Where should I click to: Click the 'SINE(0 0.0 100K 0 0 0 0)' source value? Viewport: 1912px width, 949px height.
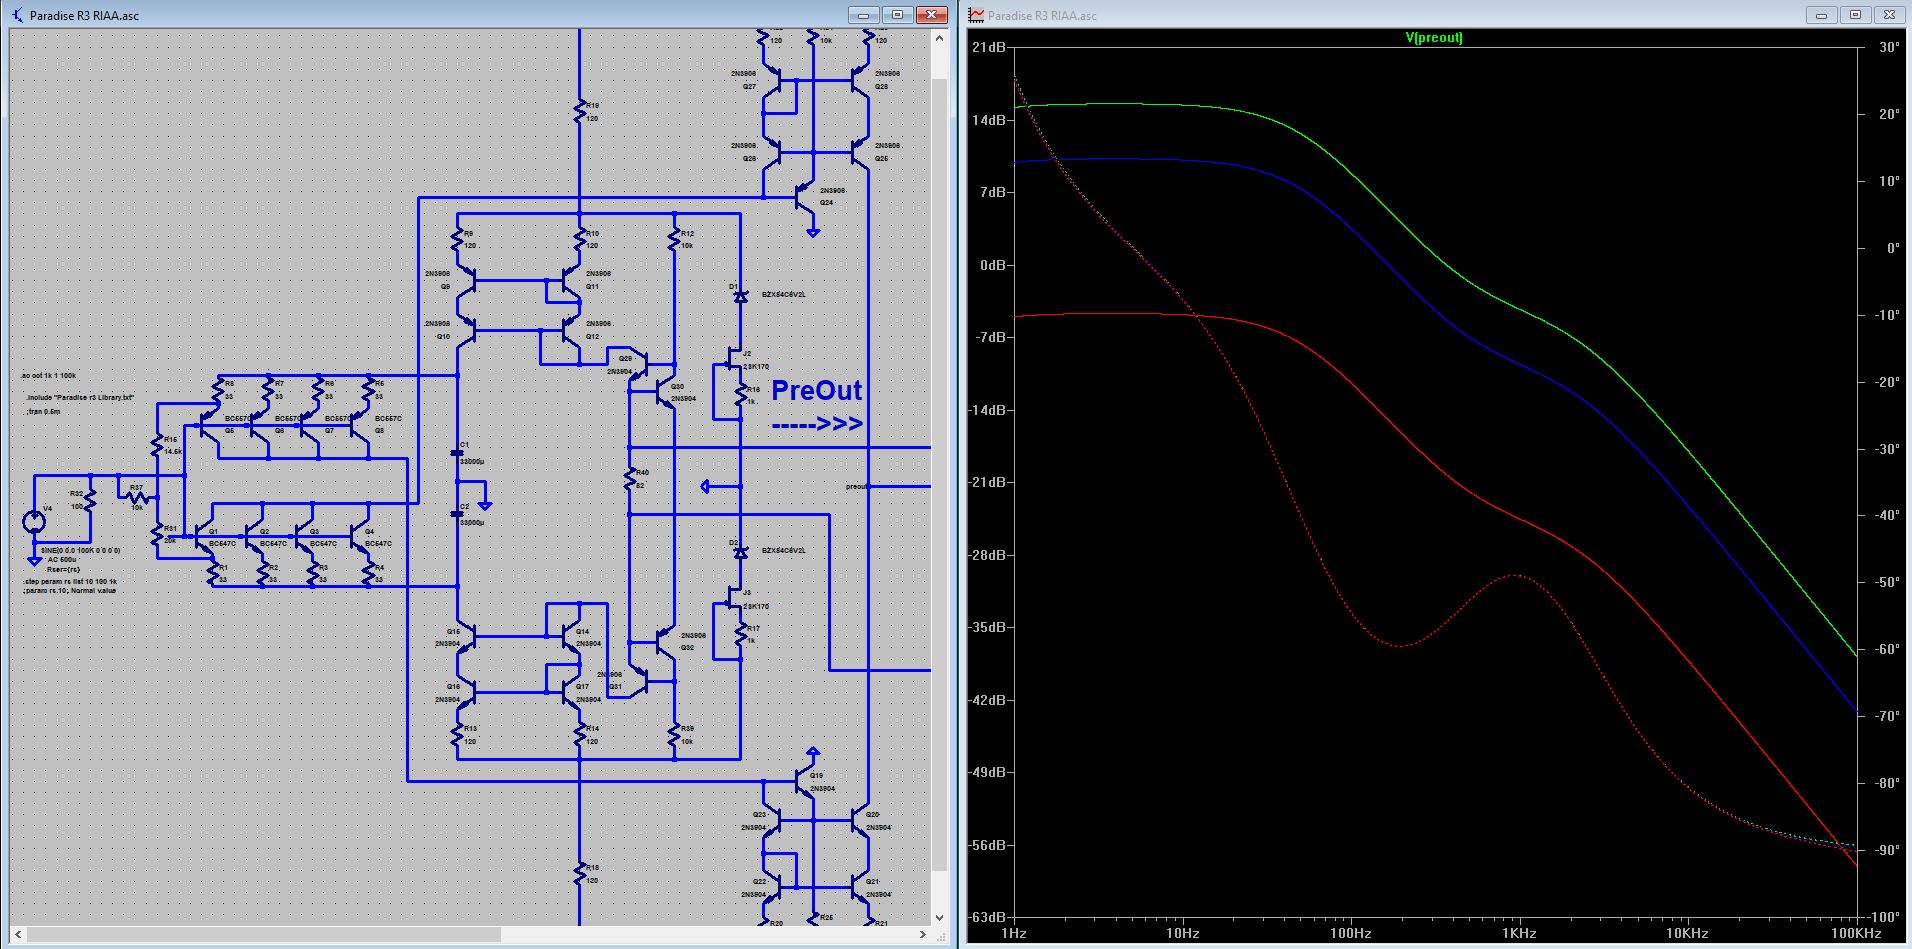coord(81,550)
